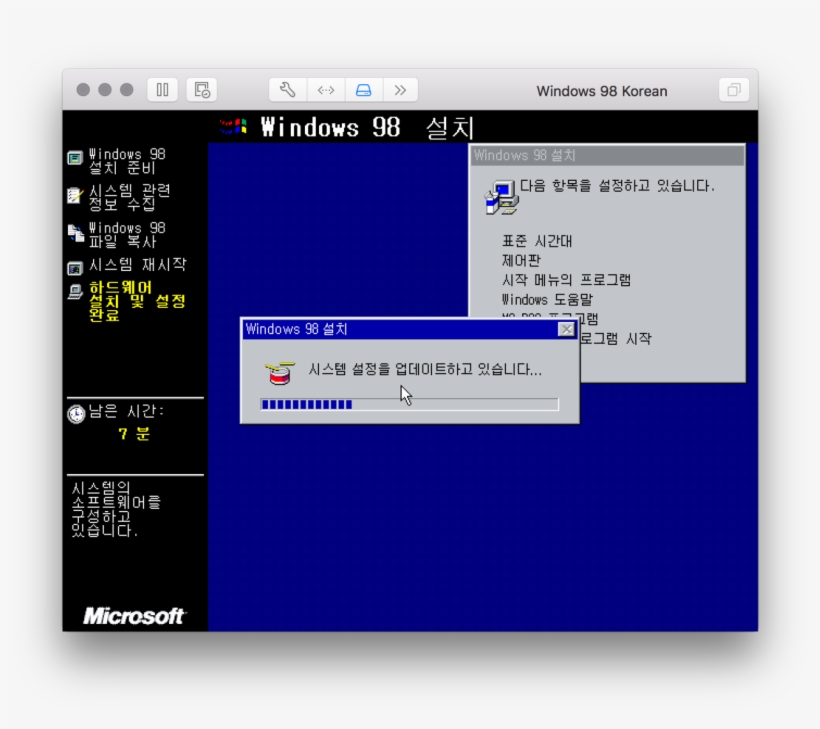Click the window mode icon at top right
Image resolution: width=820 pixels, height=729 pixels.
[x=734, y=90]
